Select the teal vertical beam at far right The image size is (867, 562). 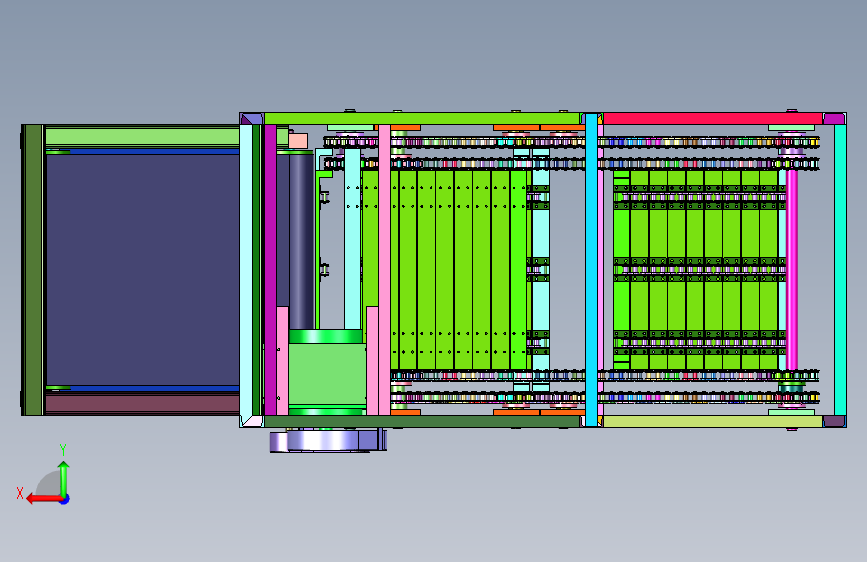[840, 269]
